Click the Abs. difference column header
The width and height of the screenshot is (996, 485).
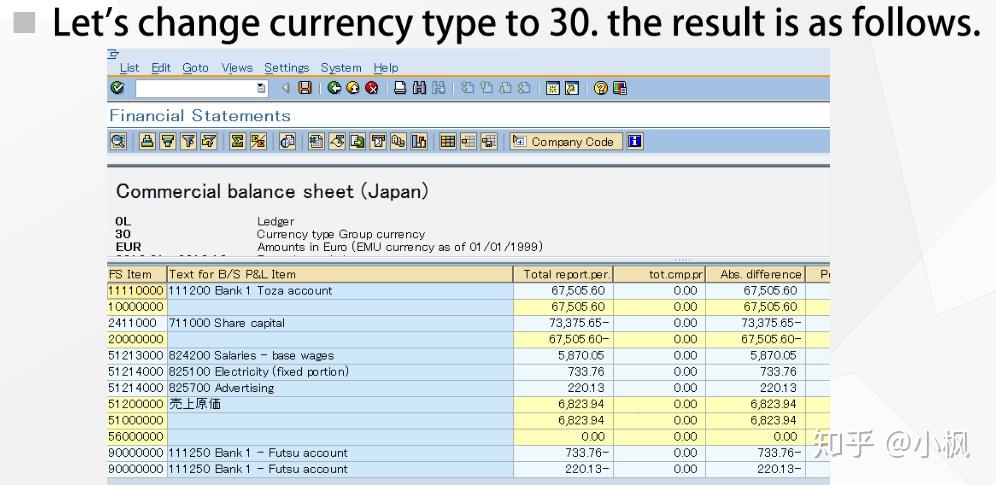755,274
